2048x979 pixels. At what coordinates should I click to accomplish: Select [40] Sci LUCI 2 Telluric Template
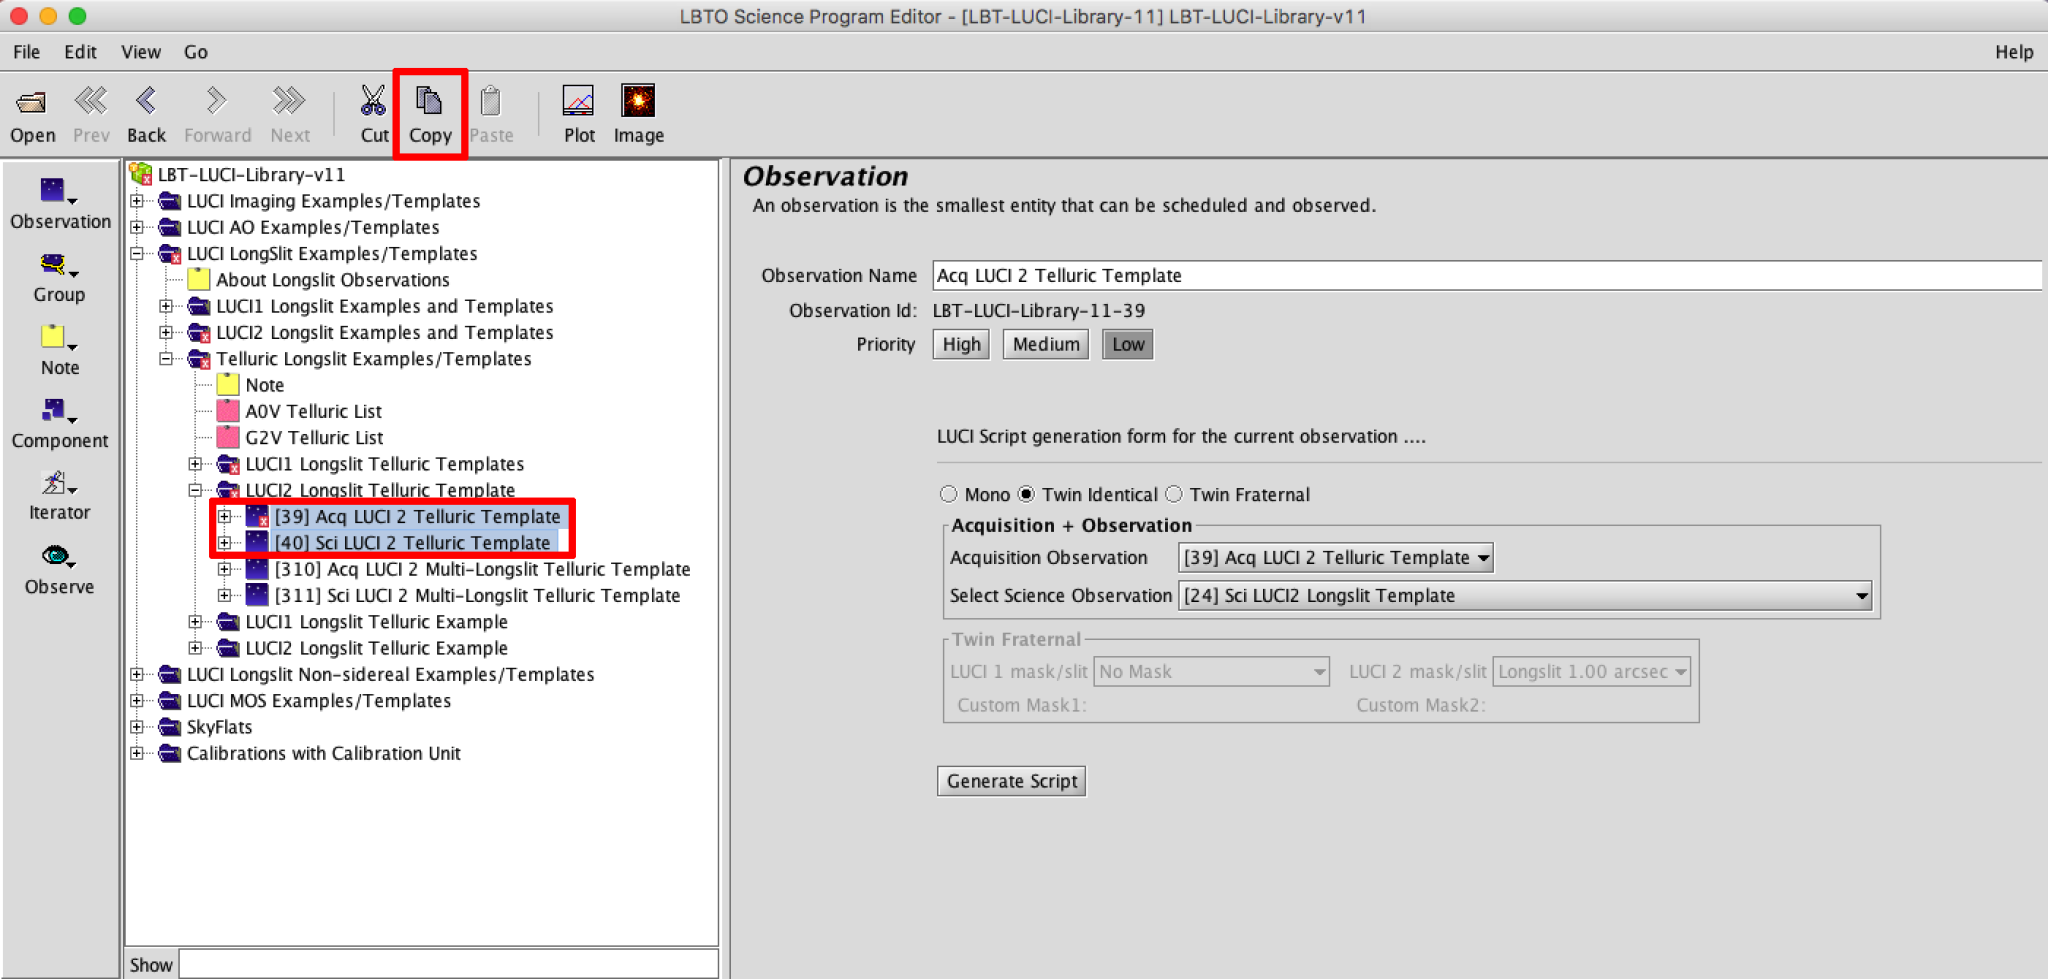click(x=412, y=542)
